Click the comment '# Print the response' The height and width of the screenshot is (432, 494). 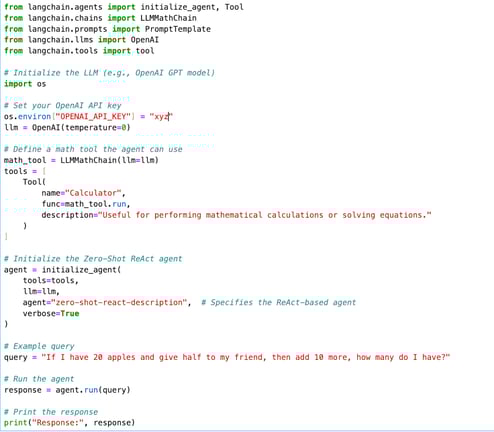51,412
